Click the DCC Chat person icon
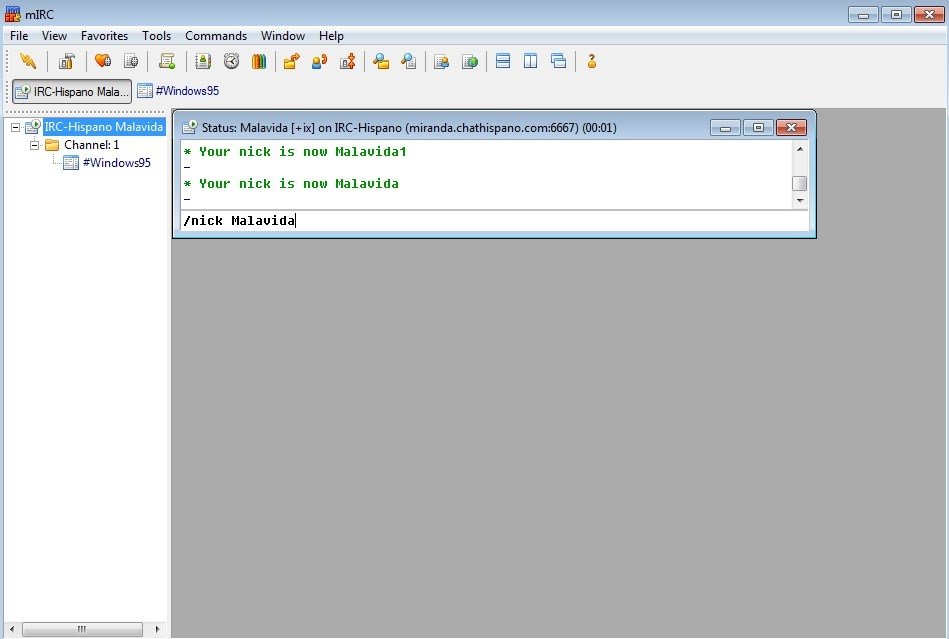Image resolution: width=949 pixels, height=639 pixels. click(320, 61)
